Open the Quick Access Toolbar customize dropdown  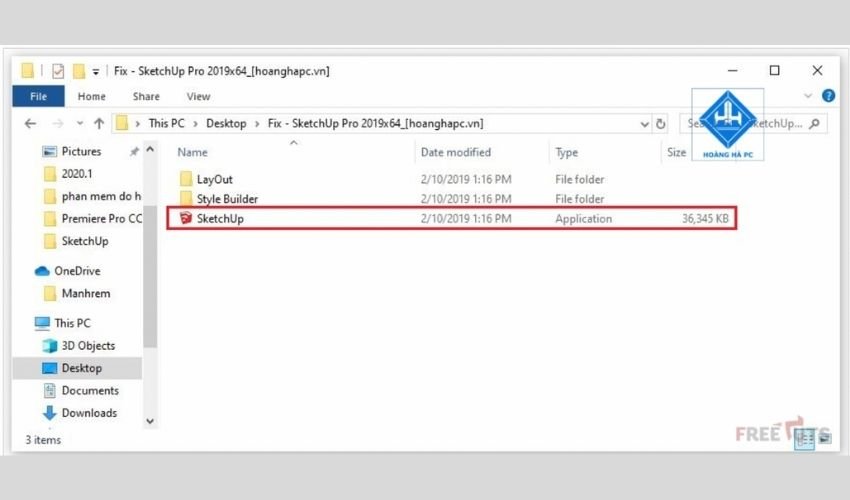[x=96, y=71]
